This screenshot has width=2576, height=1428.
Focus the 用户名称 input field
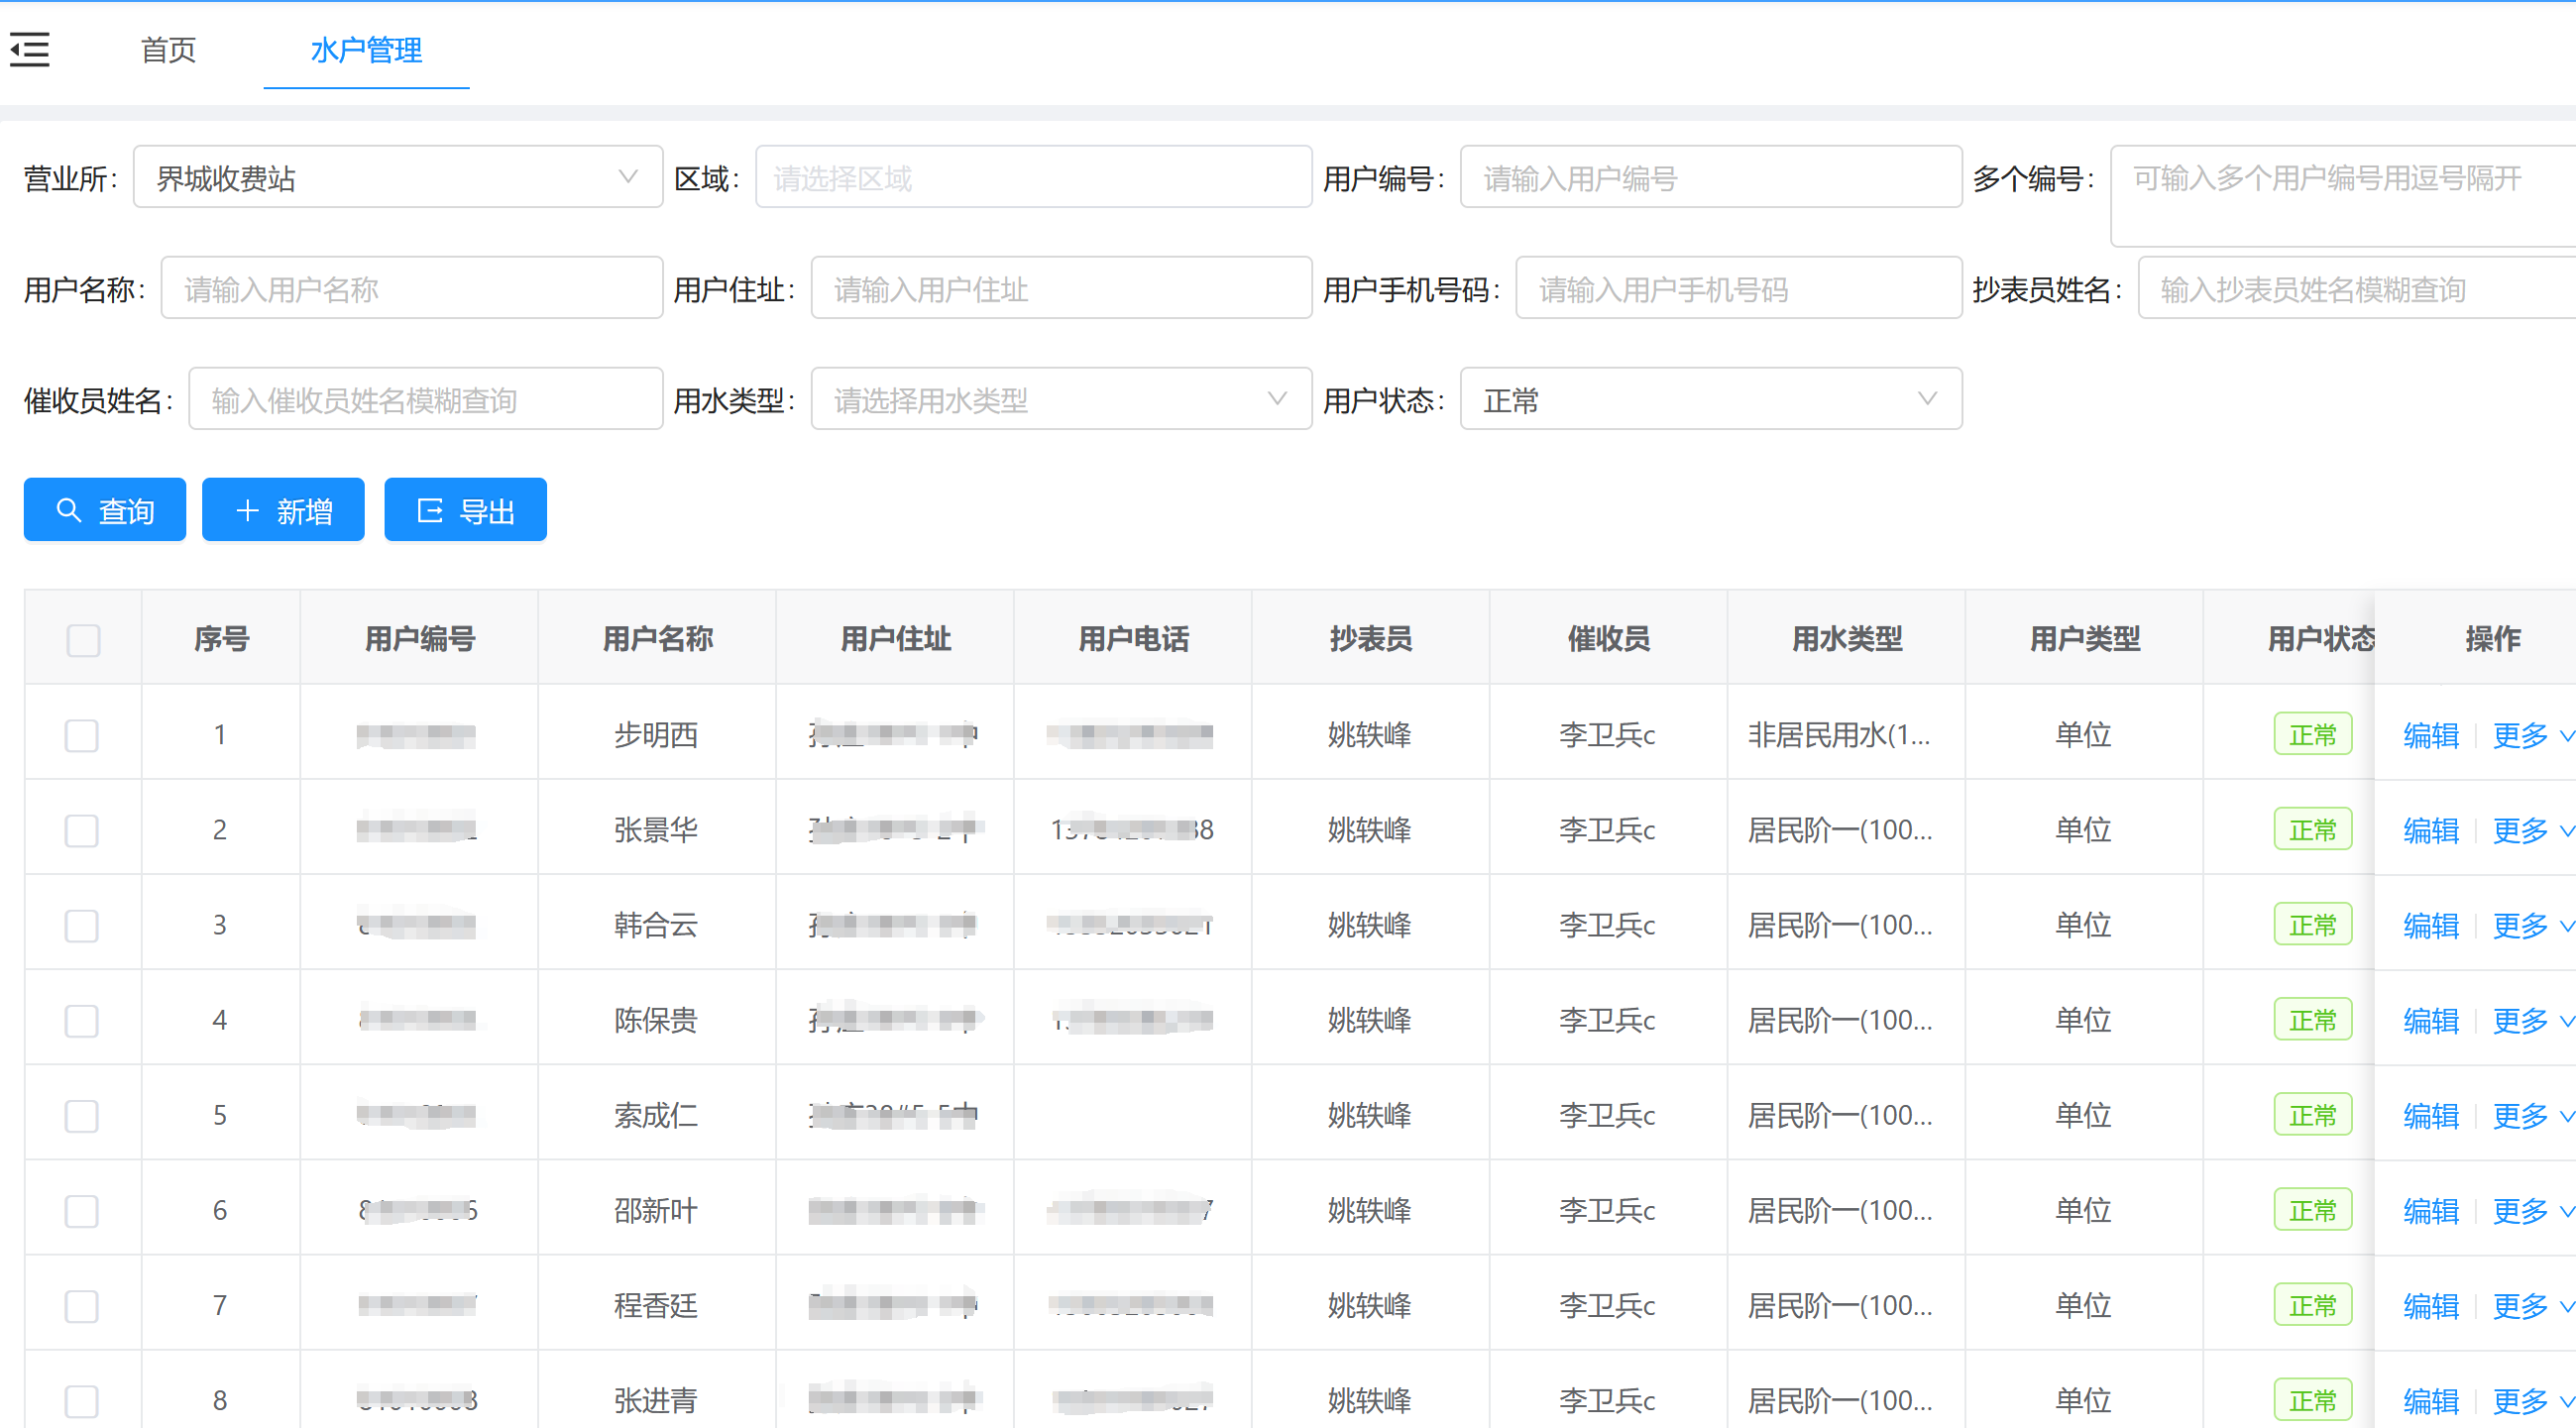pyautogui.click(x=412, y=288)
